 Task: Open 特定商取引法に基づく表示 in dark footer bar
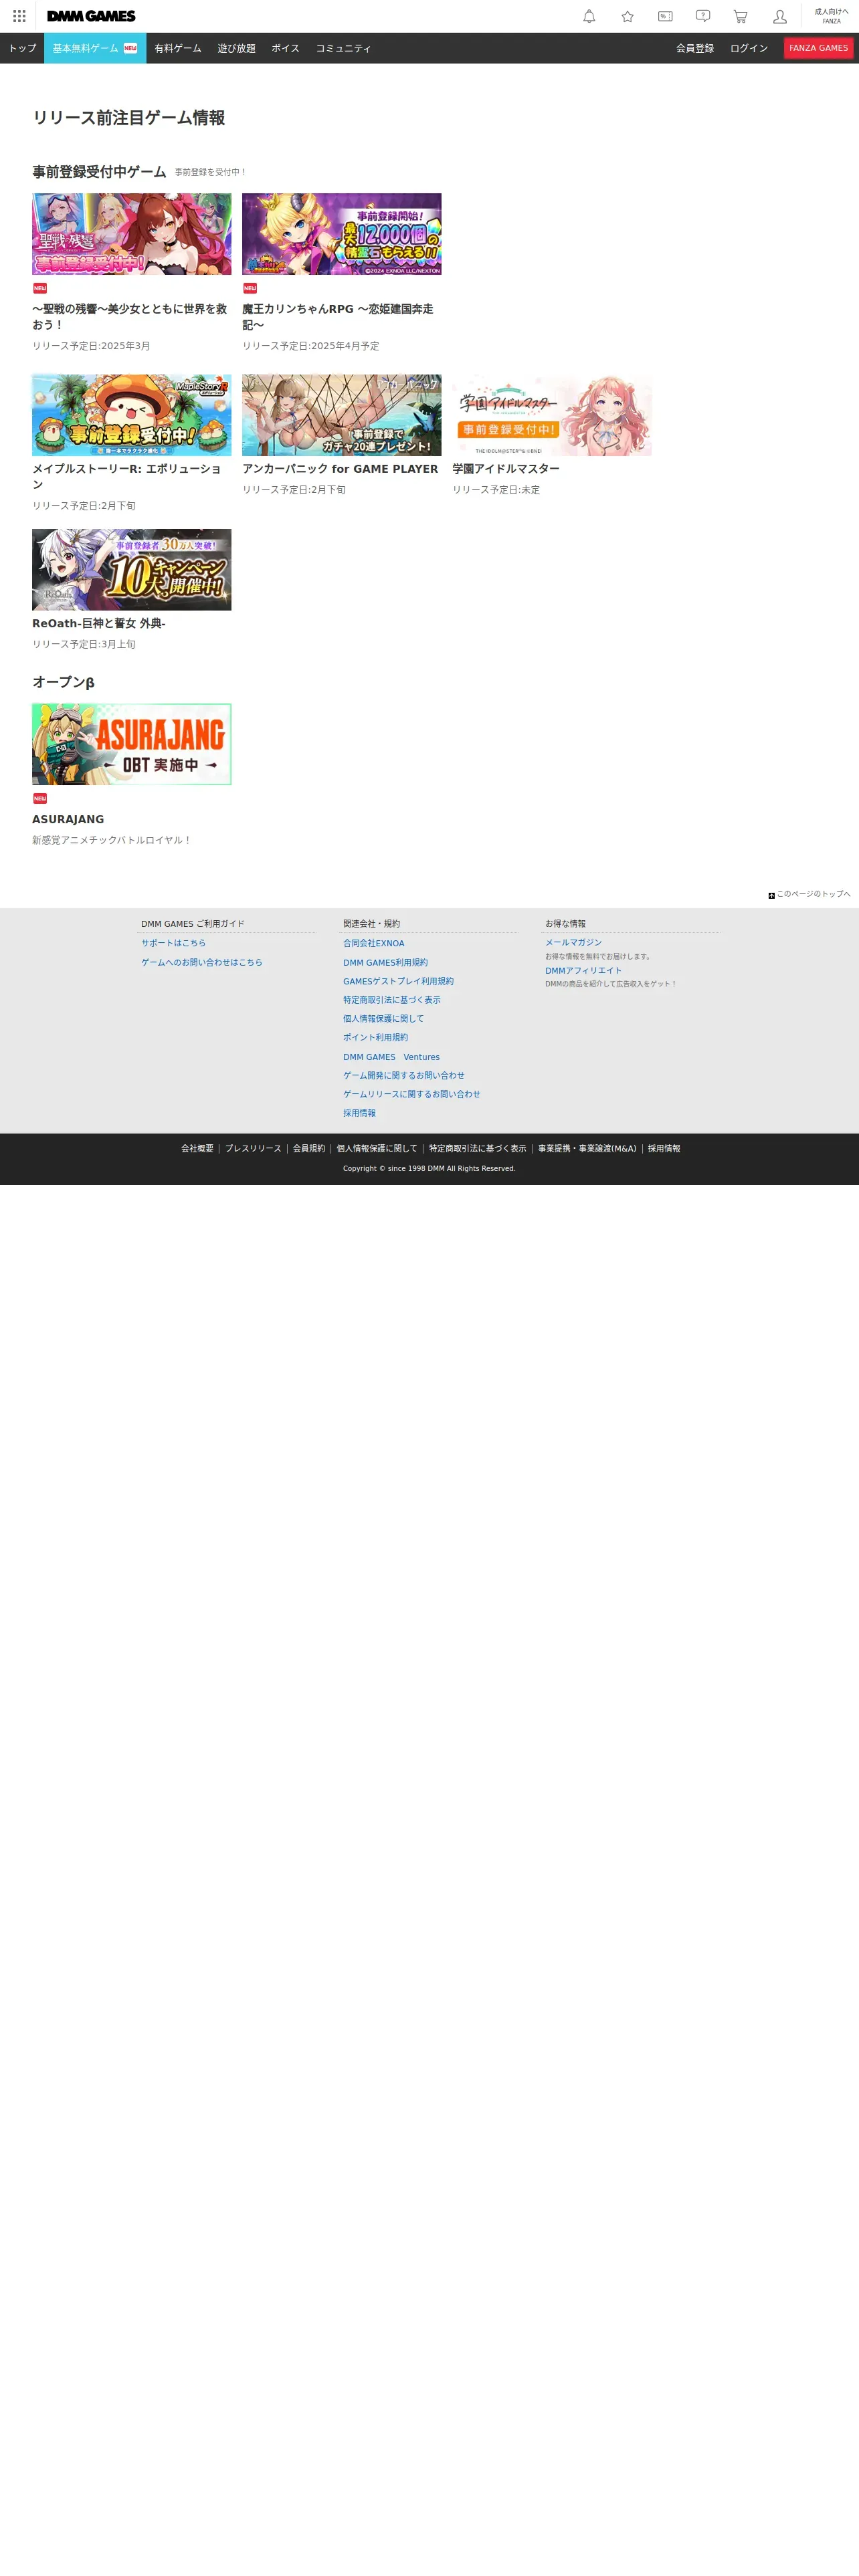pos(477,1149)
